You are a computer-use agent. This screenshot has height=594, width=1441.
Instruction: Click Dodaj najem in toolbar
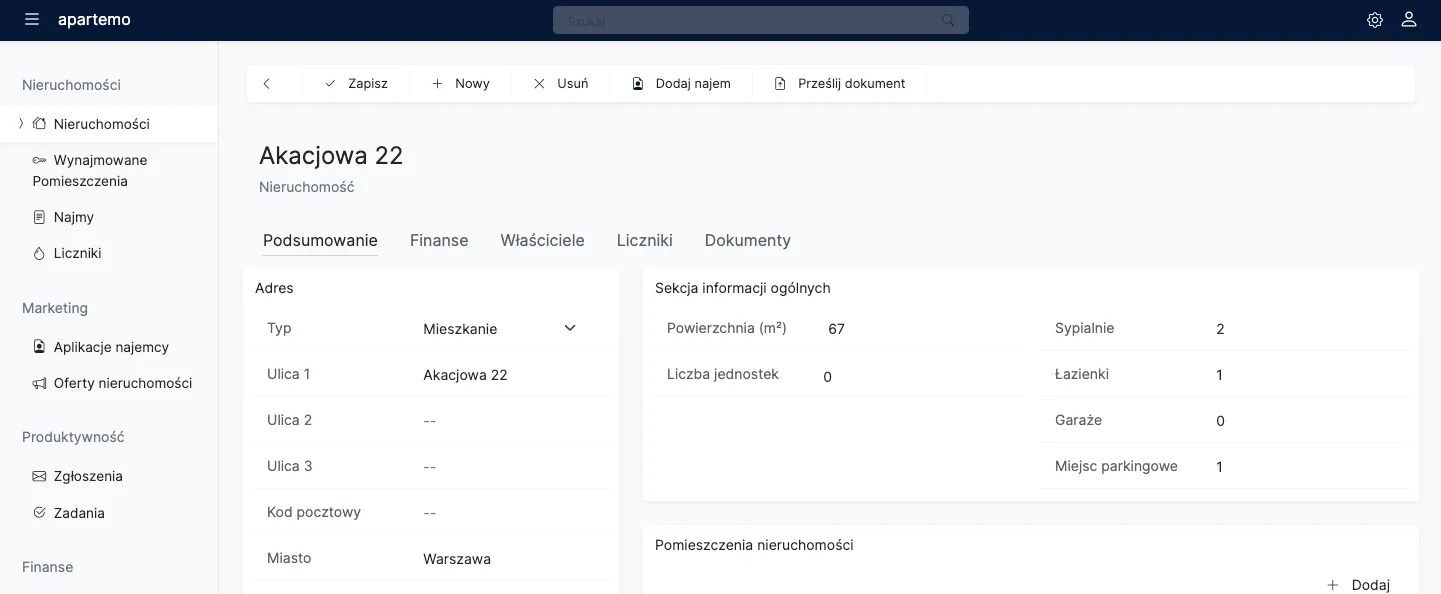pyautogui.click(x=682, y=84)
